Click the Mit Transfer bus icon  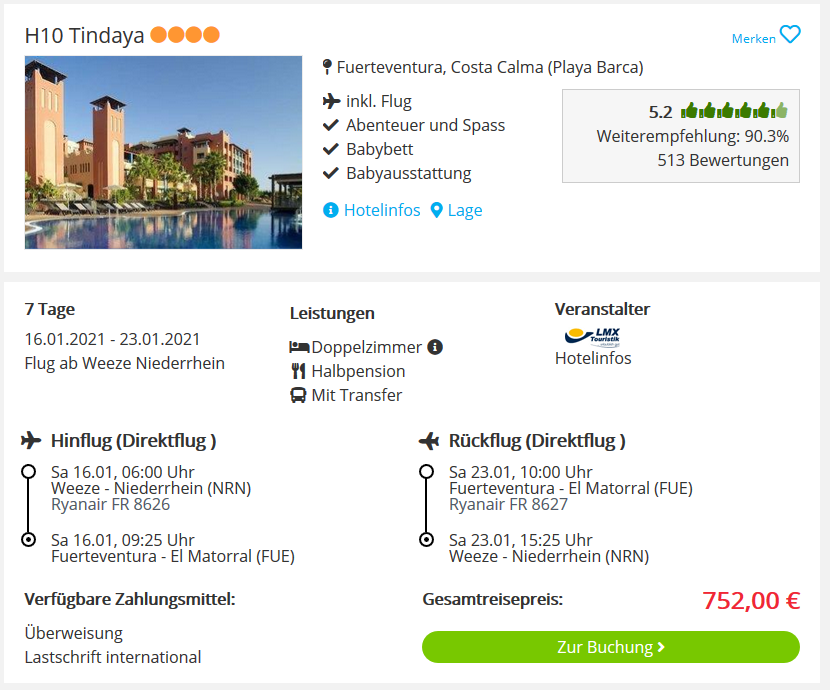coord(298,395)
